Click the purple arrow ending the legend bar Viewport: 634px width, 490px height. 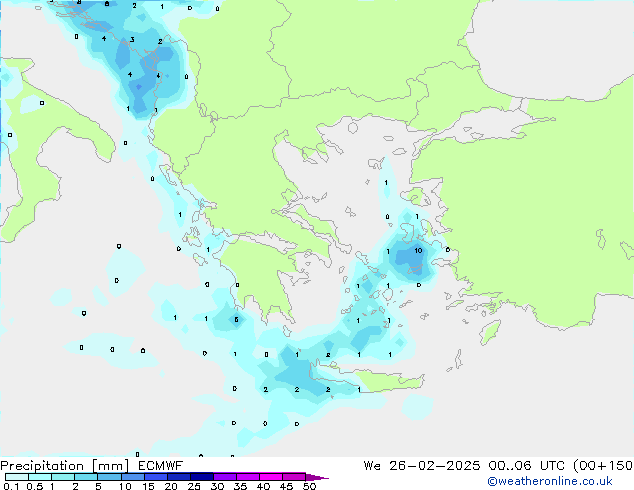coord(317,477)
